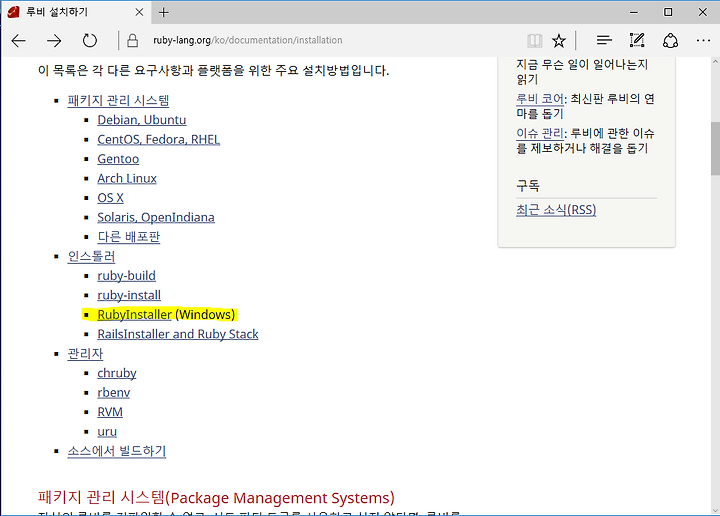Open the OS X link
The height and width of the screenshot is (516, 720).
[110, 198]
